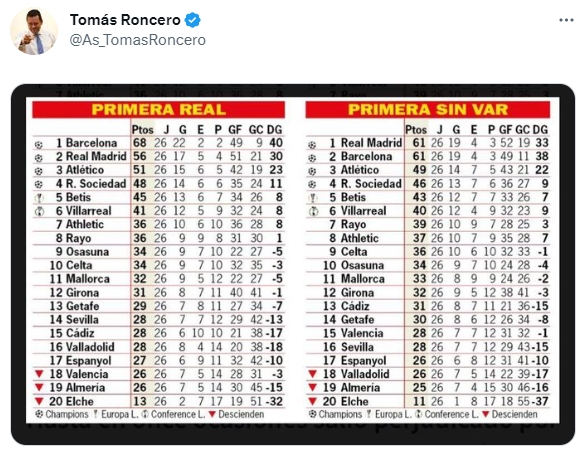Click Europa League trophy icon beside 5 Betis, Primera Real

pyautogui.click(x=39, y=198)
